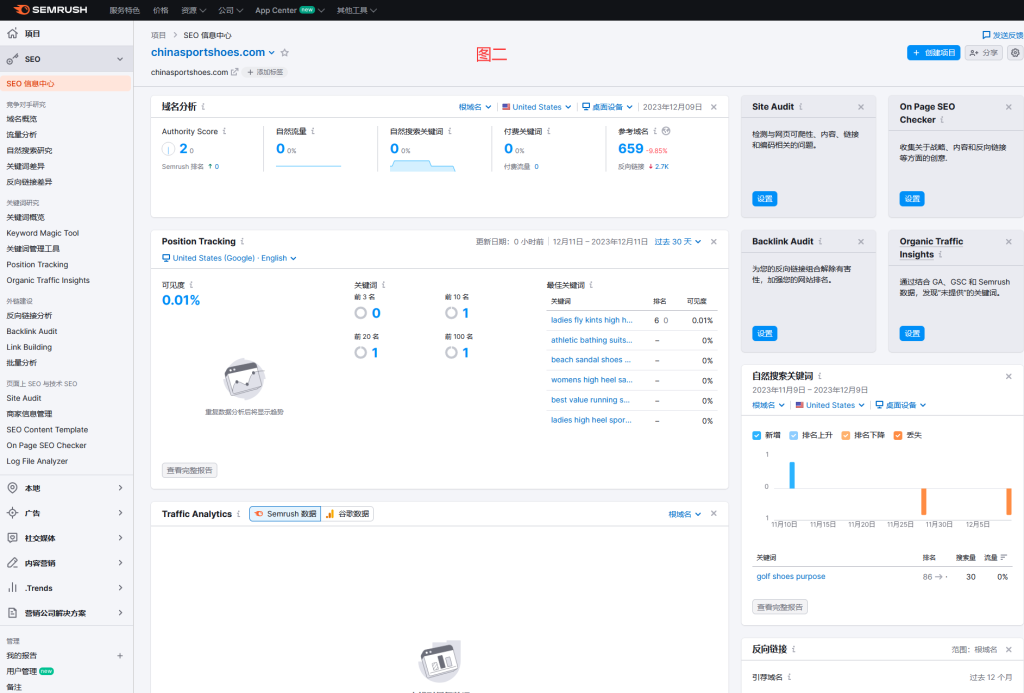Open the 公司 dropdown in top navigation

point(231,10)
